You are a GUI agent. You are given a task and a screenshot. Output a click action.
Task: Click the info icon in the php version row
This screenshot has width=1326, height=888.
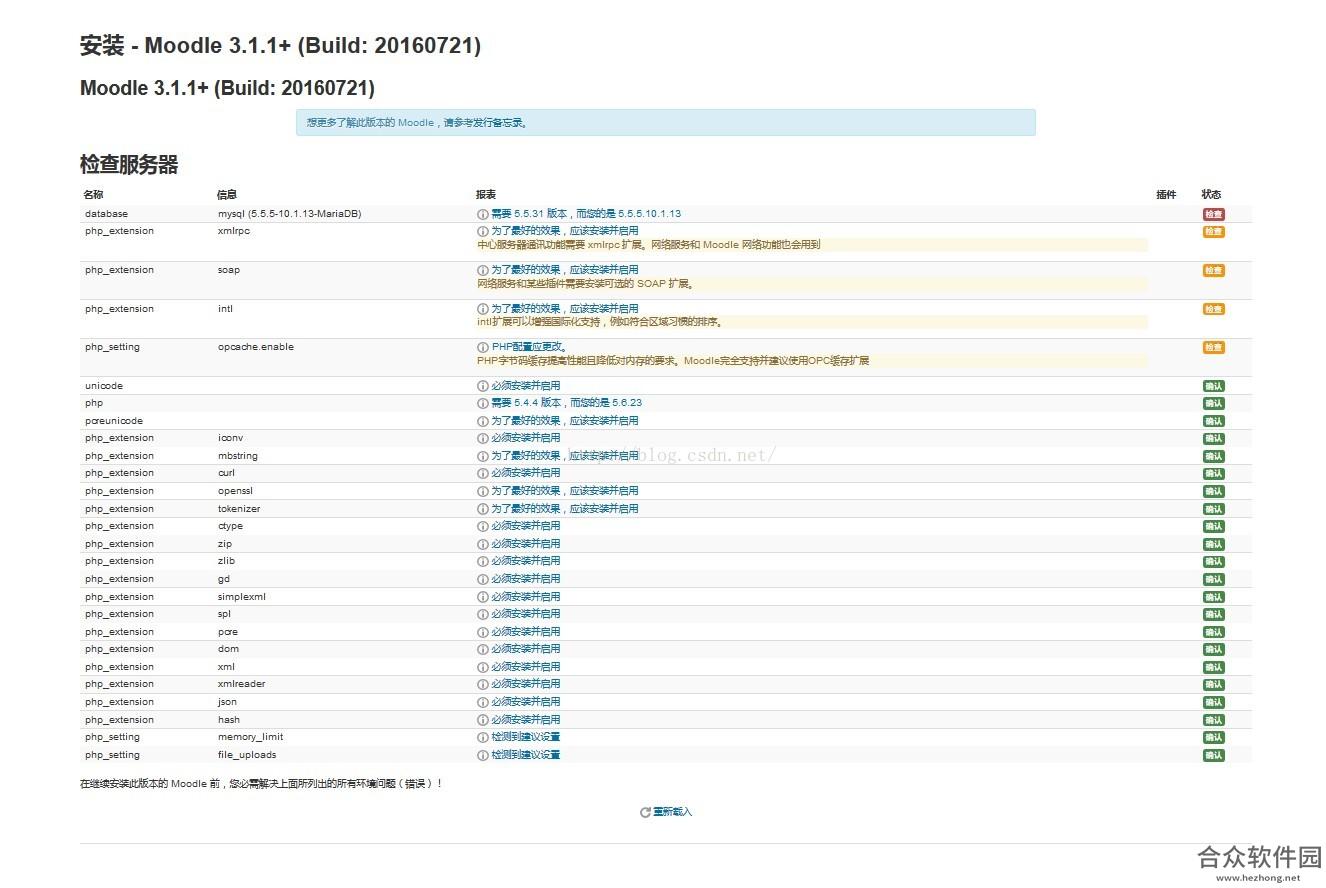point(483,403)
